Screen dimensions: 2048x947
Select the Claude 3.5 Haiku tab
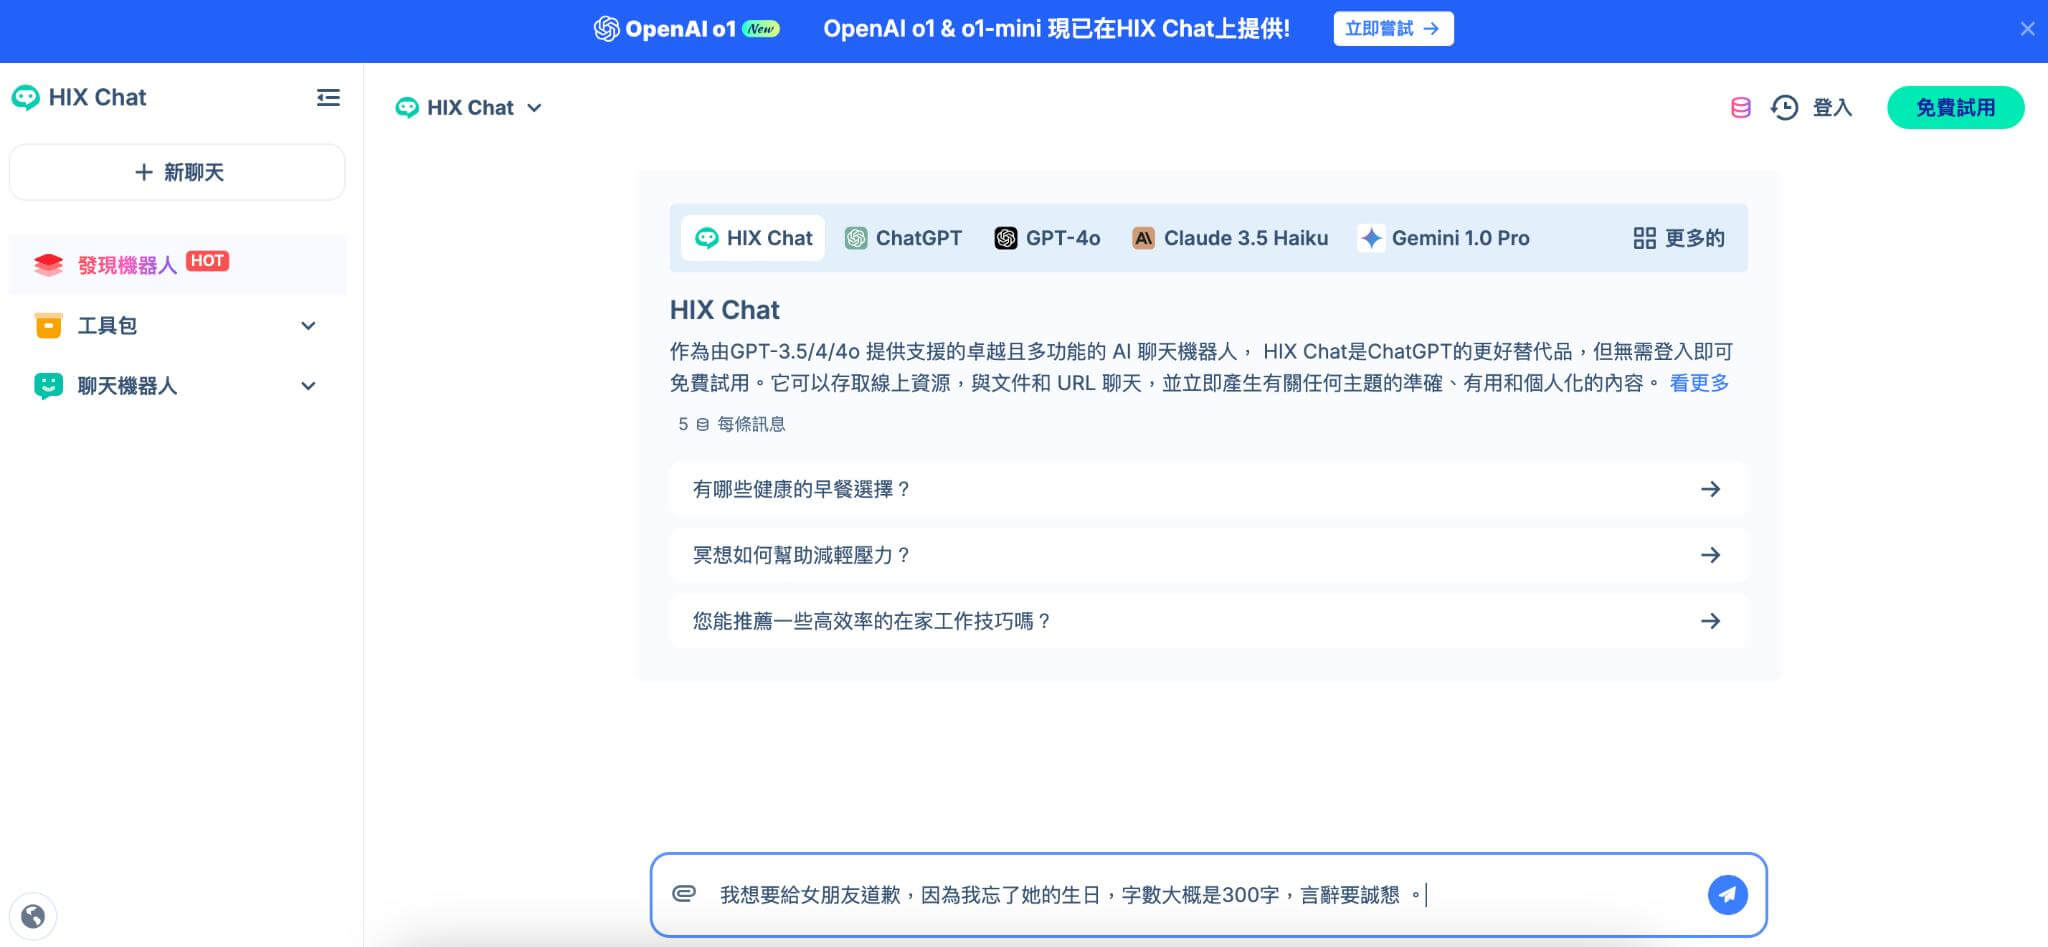tap(1230, 238)
